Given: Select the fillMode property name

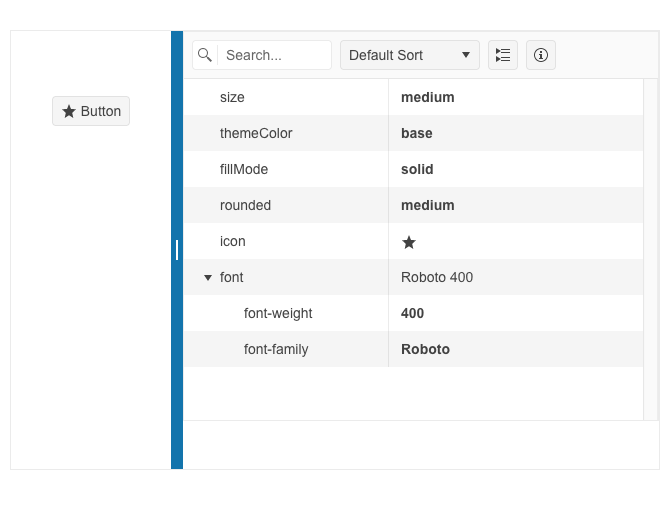Looking at the screenshot, I should click(244, 169).
